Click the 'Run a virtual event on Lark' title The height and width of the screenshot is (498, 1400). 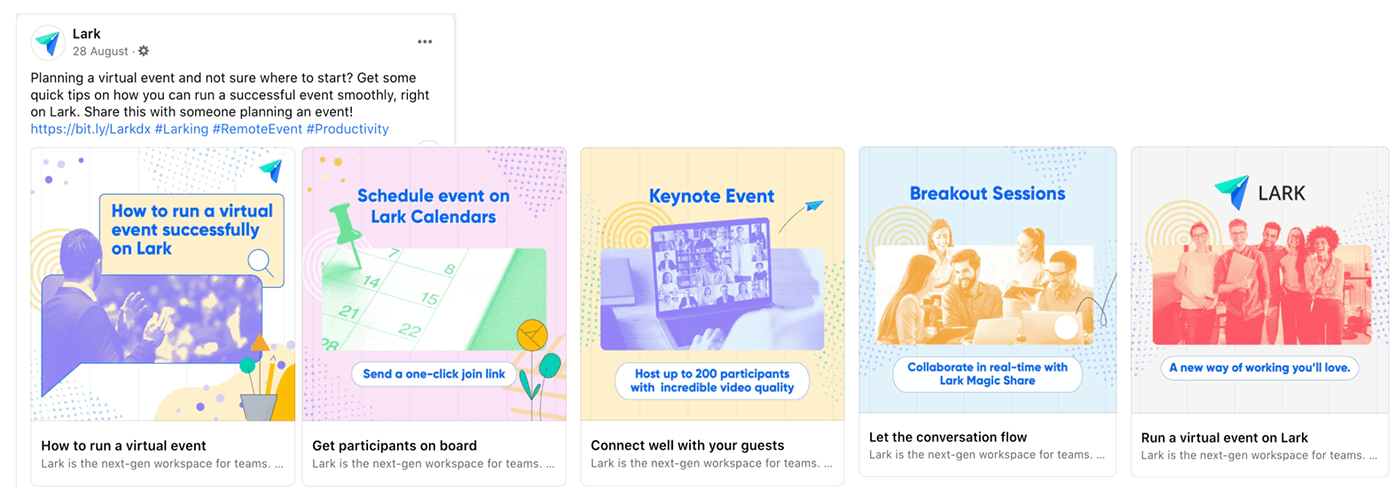1224,437
